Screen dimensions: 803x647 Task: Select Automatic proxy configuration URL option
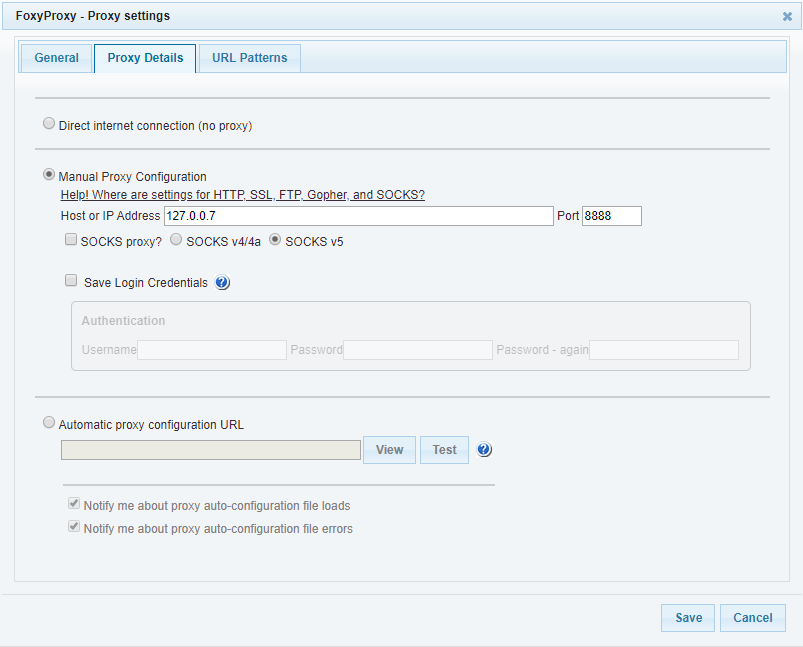[x=49, y=423]
